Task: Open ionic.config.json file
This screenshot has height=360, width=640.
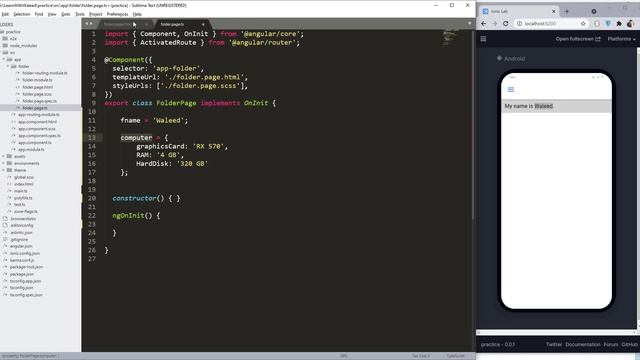Action: 25,253
